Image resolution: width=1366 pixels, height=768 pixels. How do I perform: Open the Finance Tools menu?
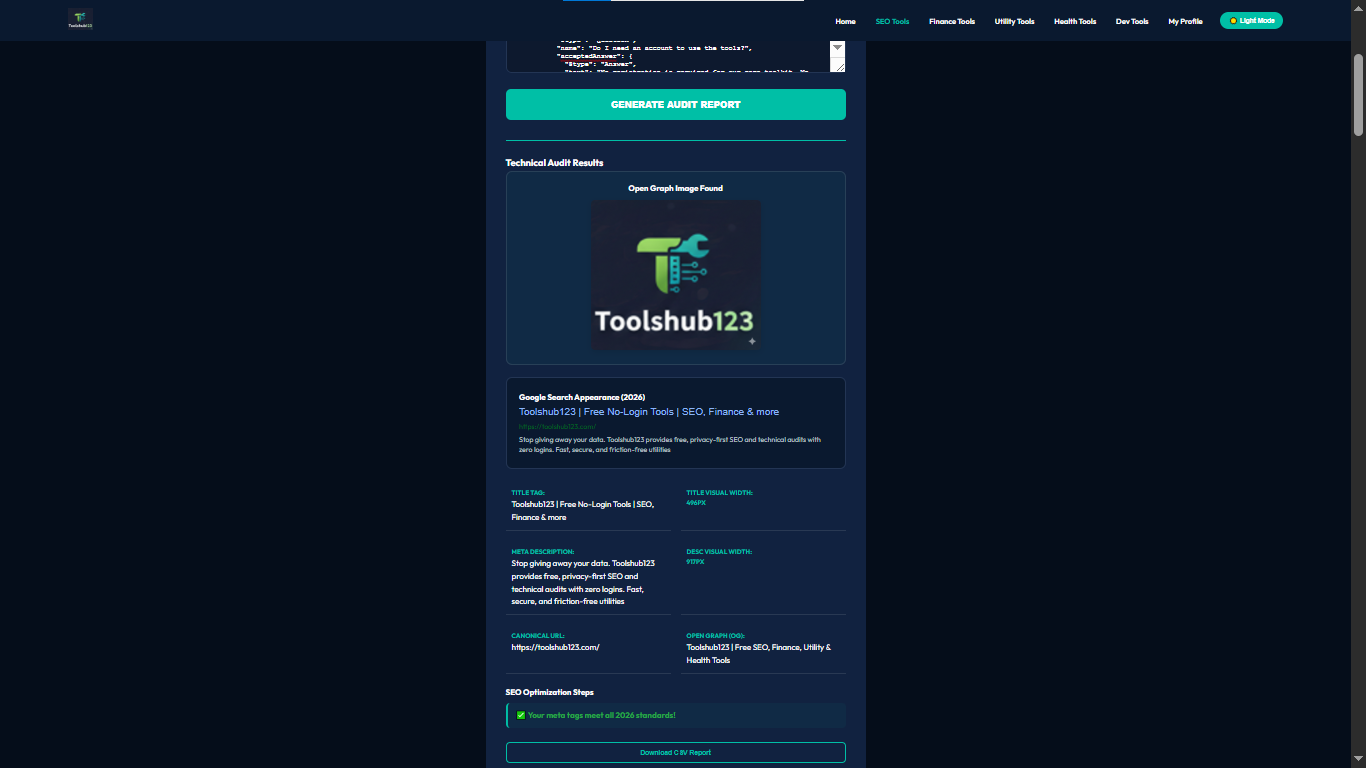click(x=951, y=21)
